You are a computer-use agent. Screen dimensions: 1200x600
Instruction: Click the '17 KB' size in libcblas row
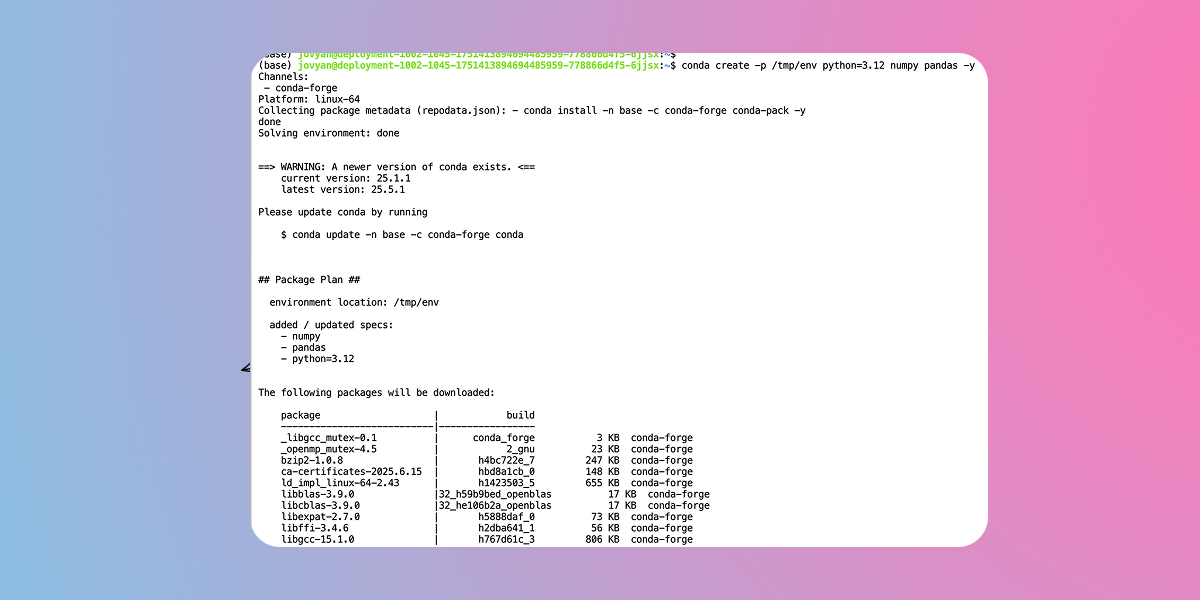pos(623,505)
